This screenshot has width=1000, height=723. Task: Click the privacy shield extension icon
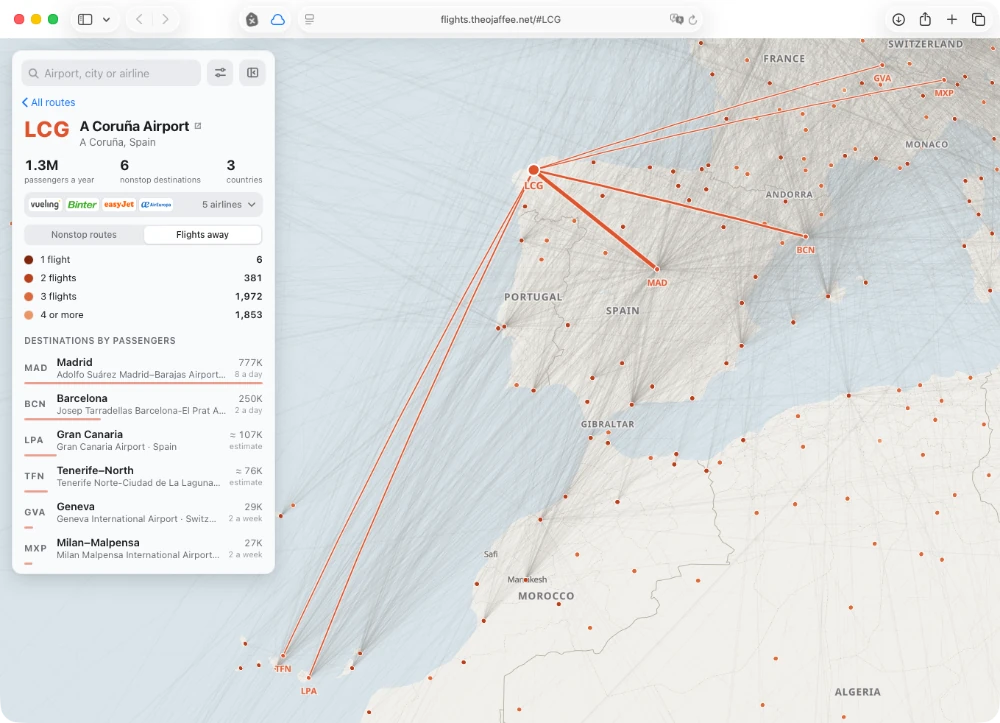pyautogui.click(x=252, y=20)
